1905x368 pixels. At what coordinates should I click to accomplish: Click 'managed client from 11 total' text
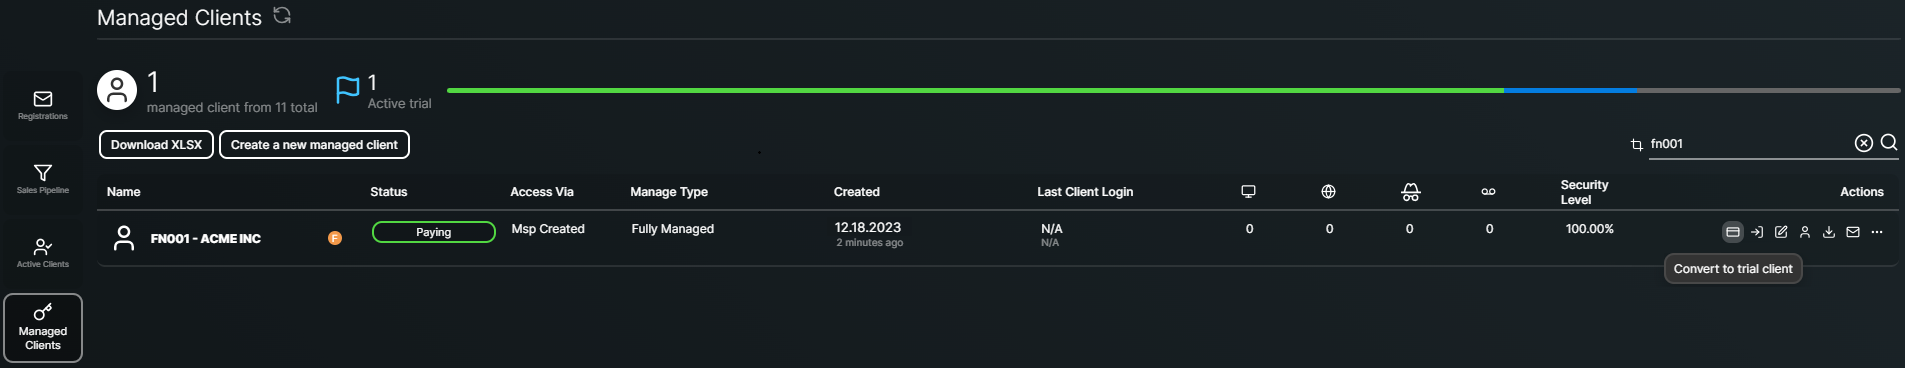pyautogui.click(x=232, y=108)
